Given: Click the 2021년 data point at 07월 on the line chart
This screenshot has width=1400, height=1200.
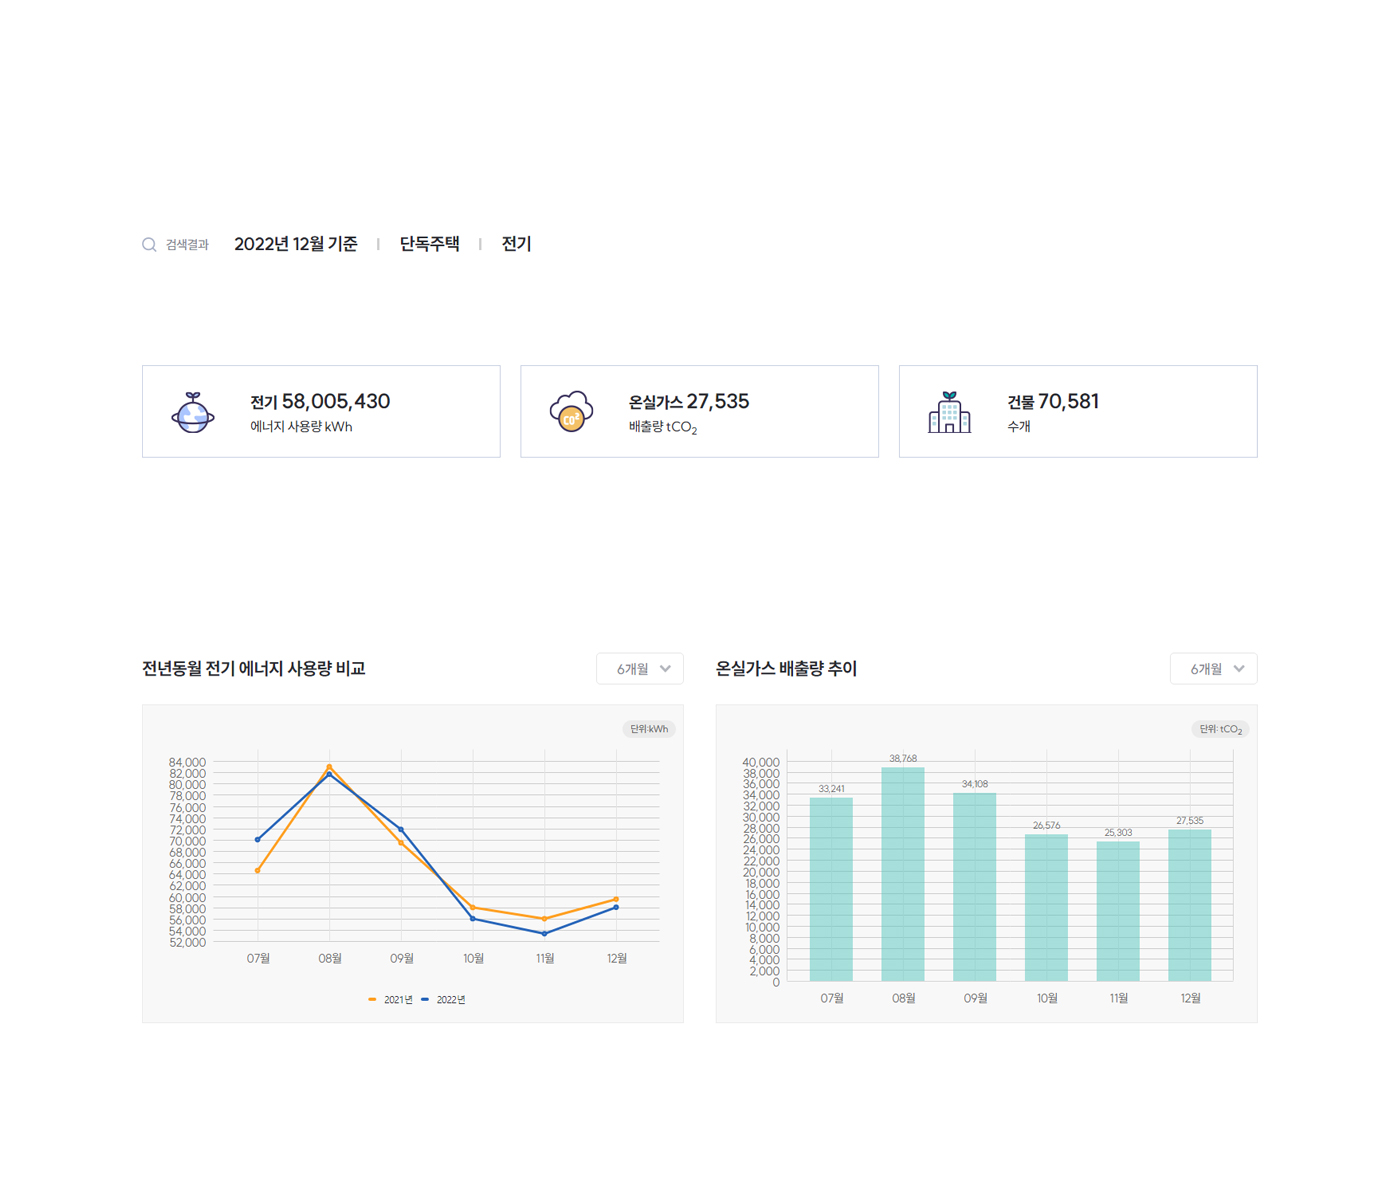Looking at the screenshot, I should pyautogui.click(x=258, y=871).
